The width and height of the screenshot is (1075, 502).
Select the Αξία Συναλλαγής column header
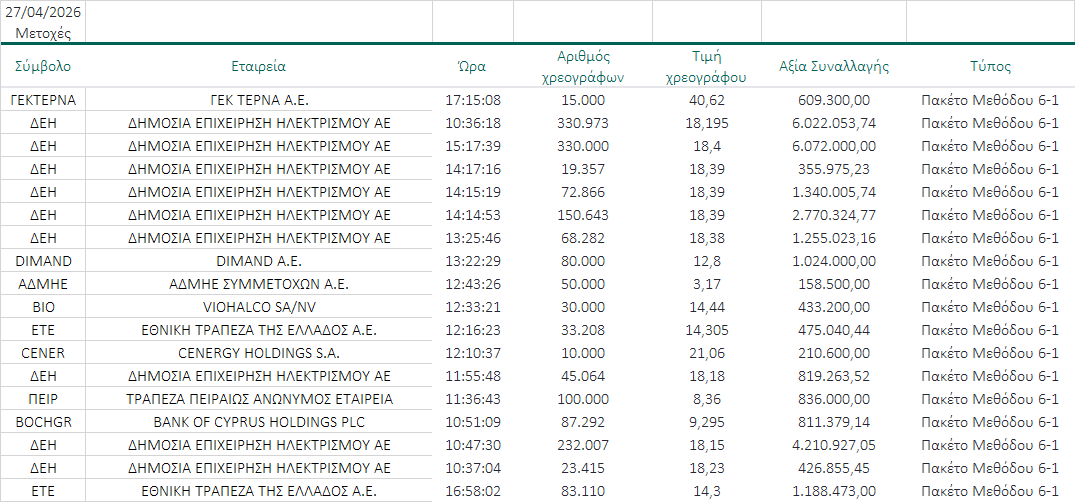(x=834, y=67)
